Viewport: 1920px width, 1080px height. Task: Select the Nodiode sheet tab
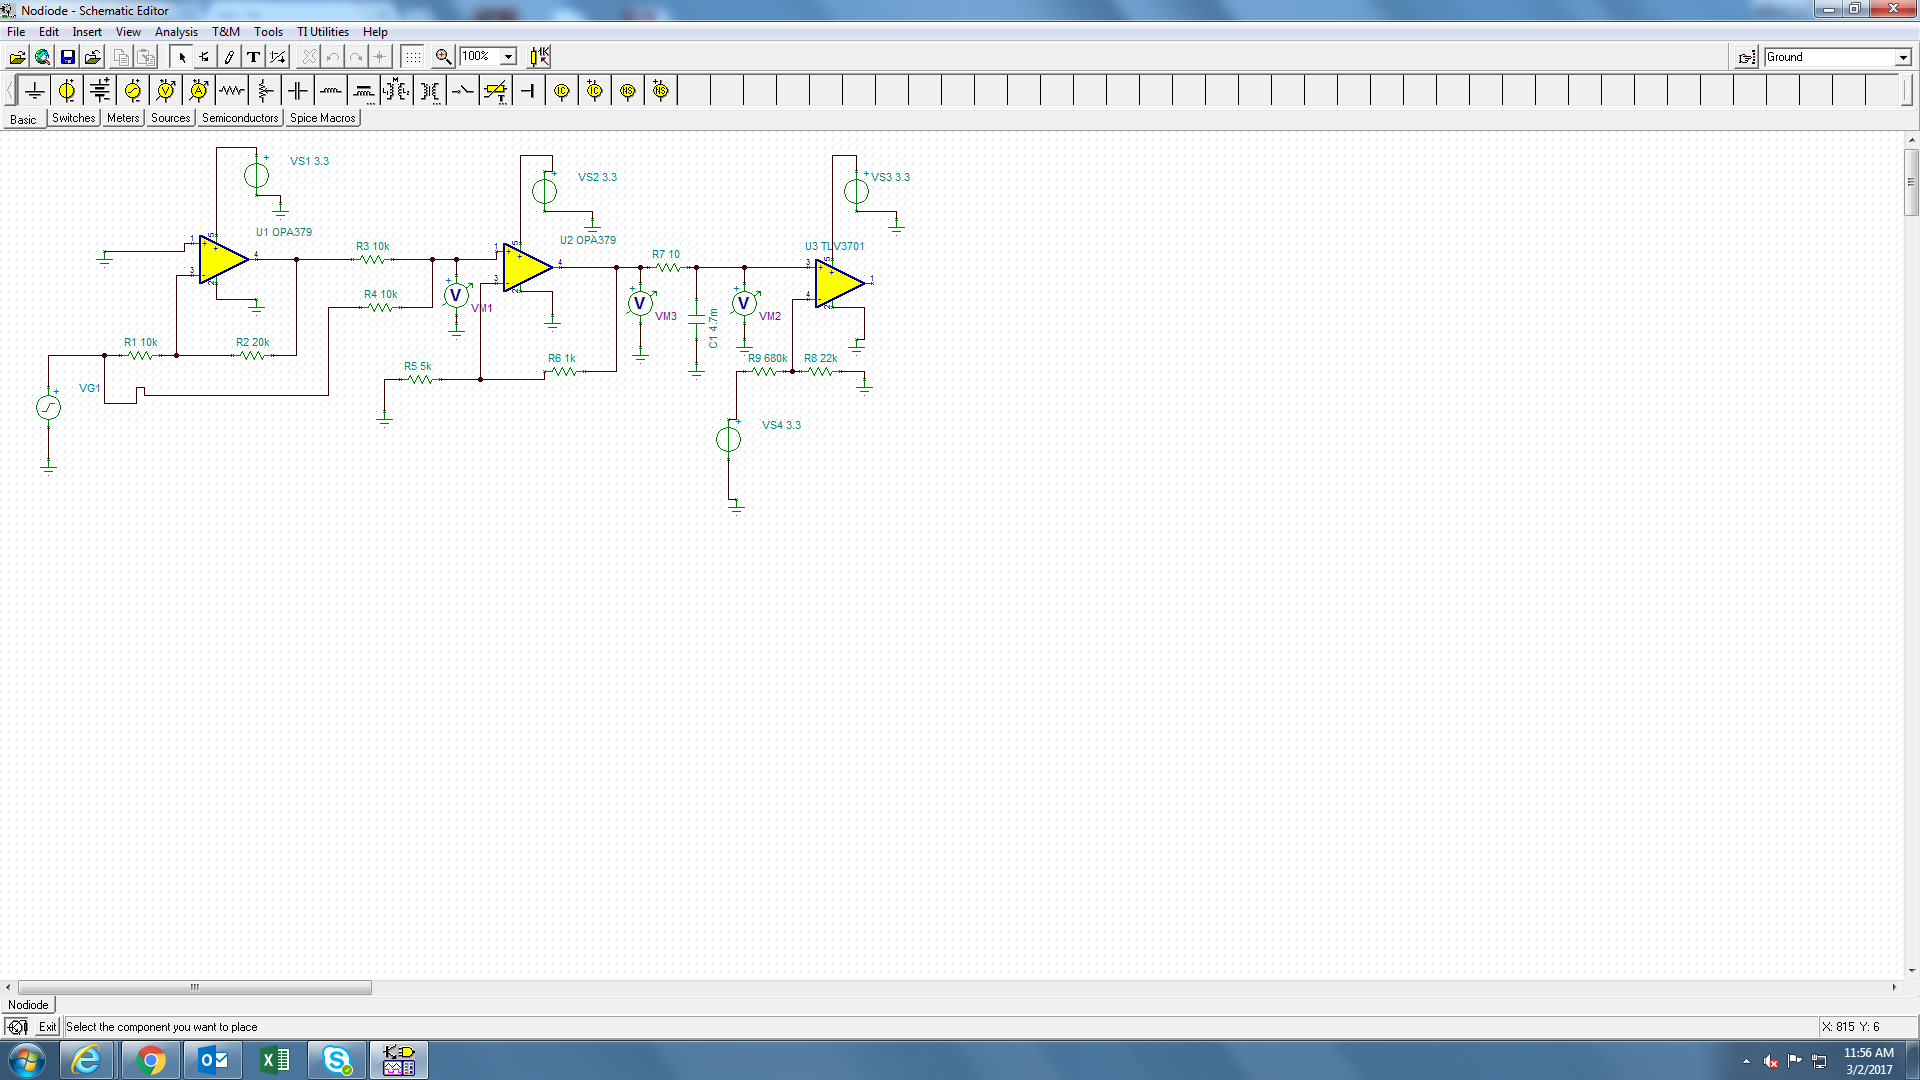pos(28,1005)
